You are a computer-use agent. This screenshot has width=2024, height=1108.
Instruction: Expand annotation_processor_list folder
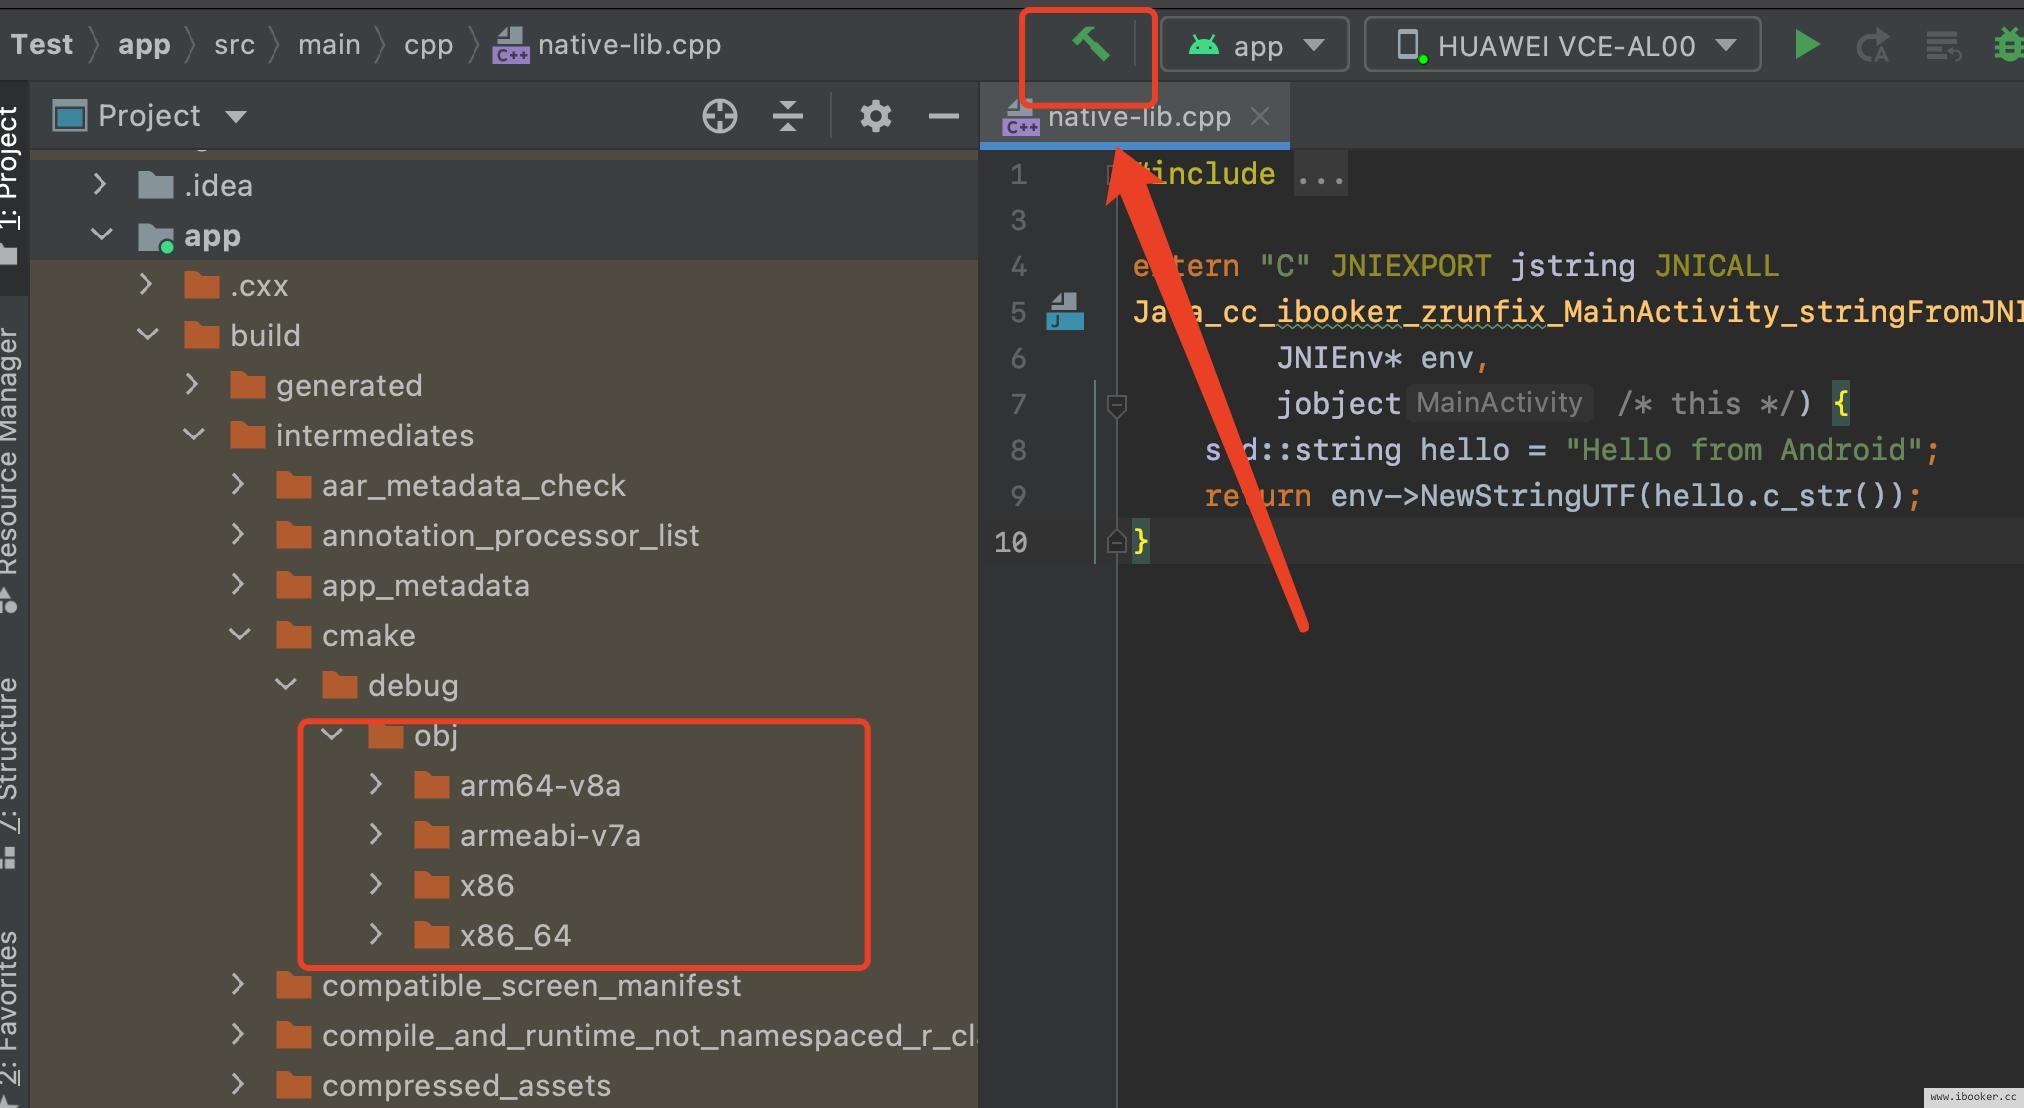coord(238,534)
